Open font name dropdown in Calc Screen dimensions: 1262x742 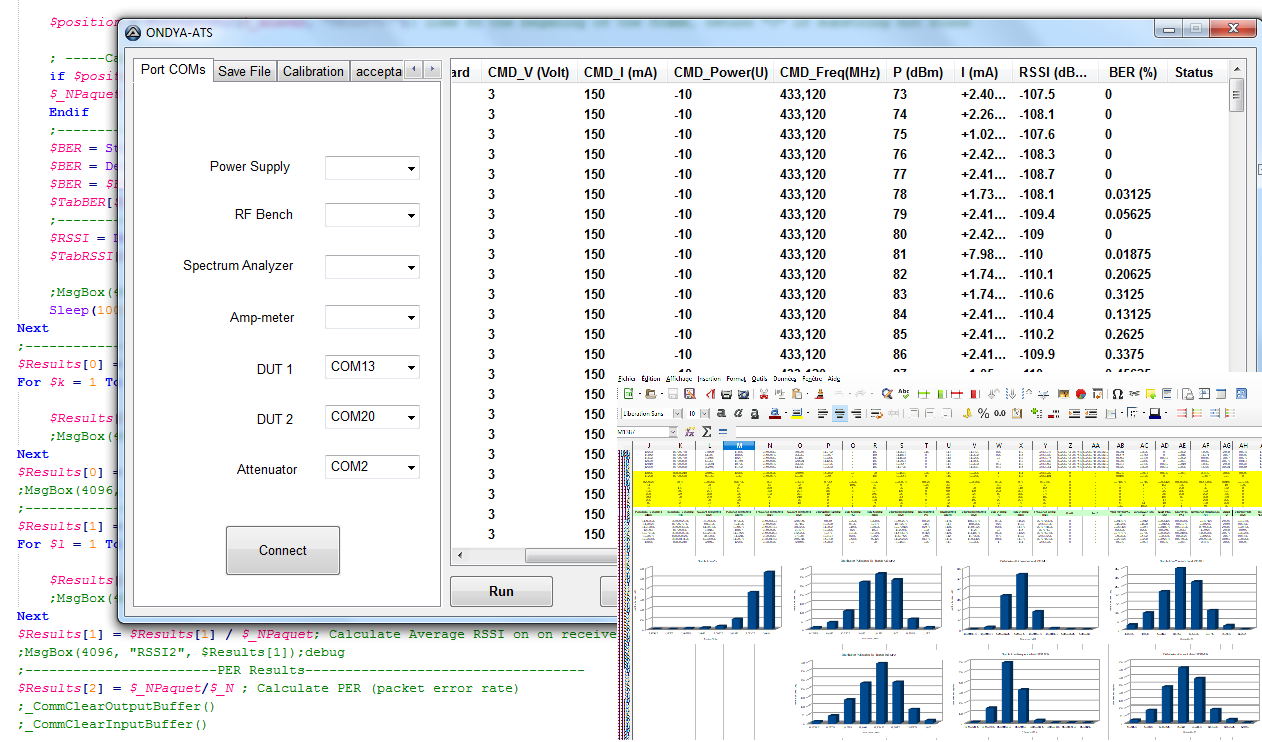click(677, 413)
